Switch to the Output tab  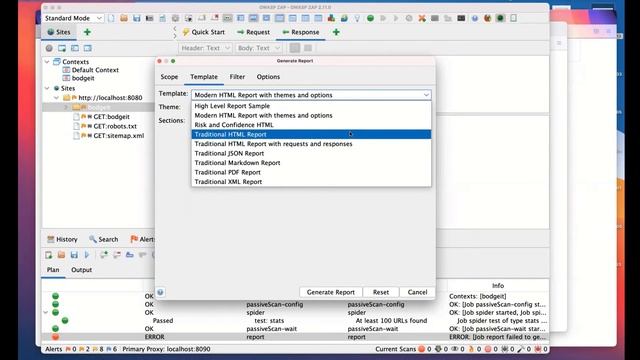81,270
